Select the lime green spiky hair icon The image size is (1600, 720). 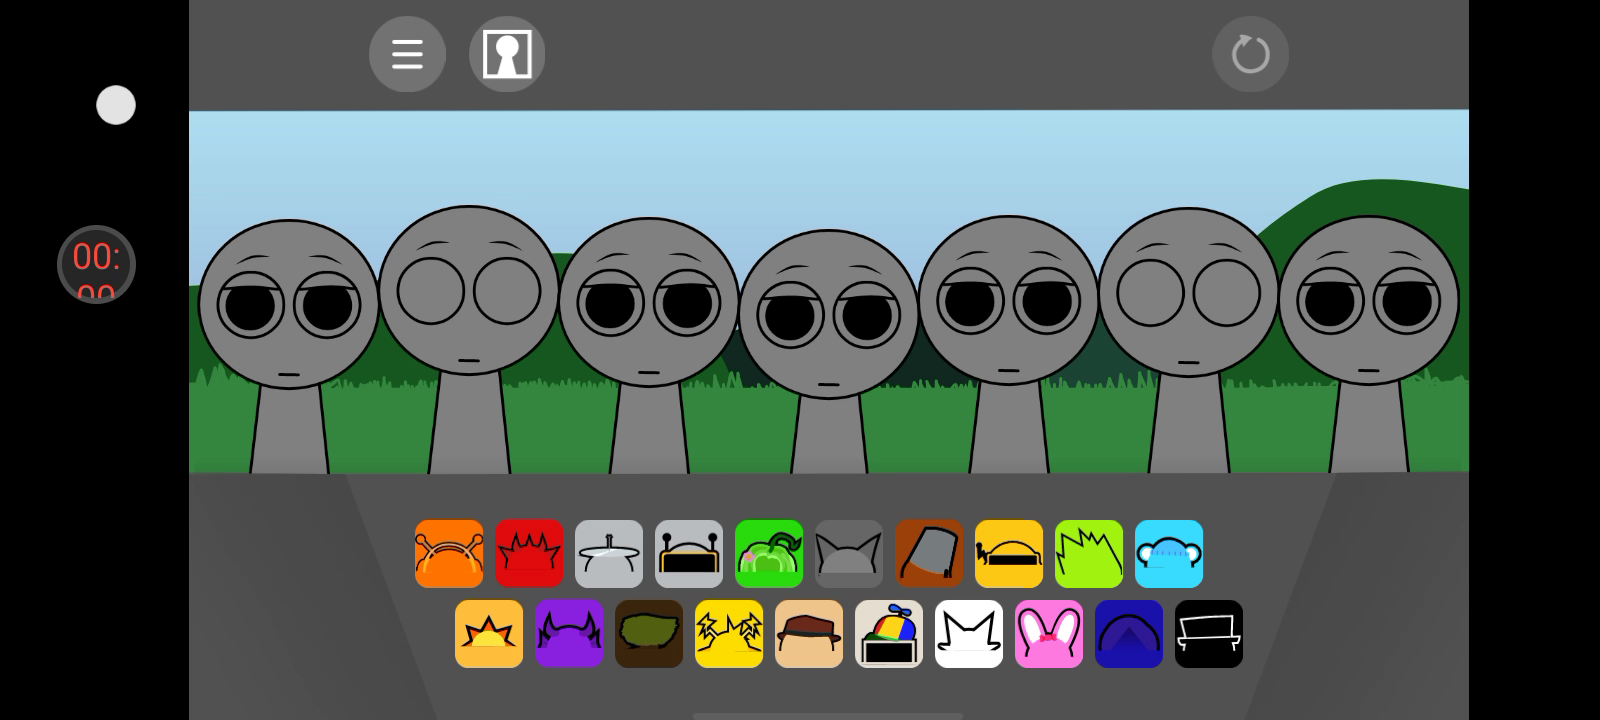(x=1089, y=554)
